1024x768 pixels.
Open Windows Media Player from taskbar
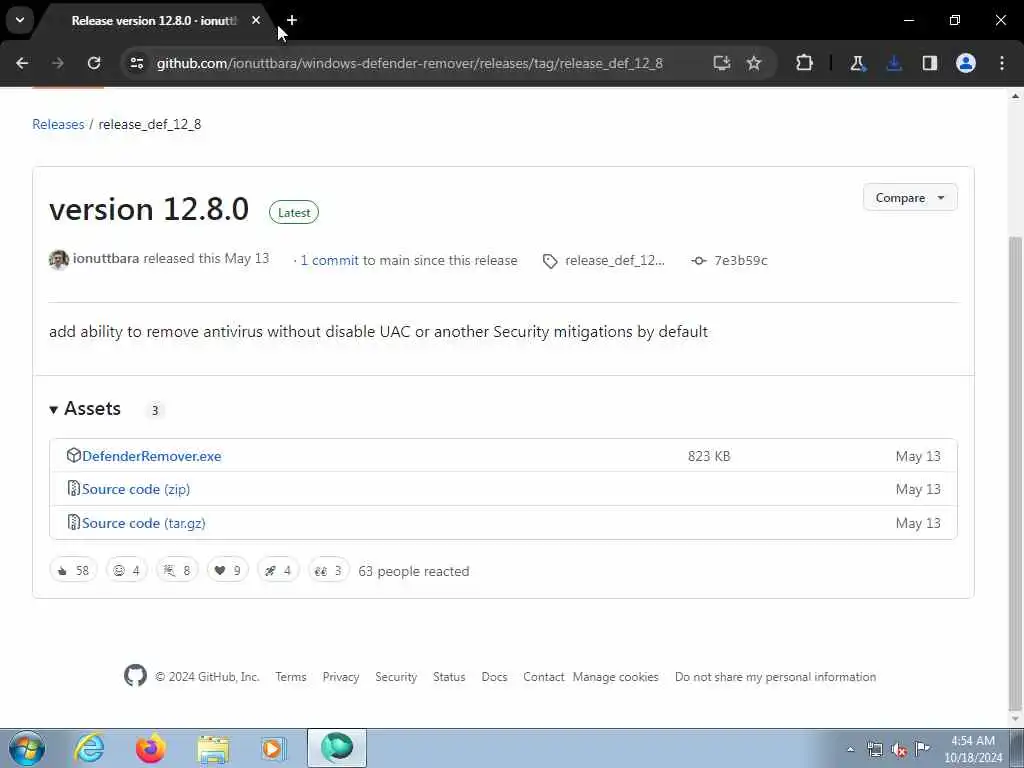coord(273,748)
